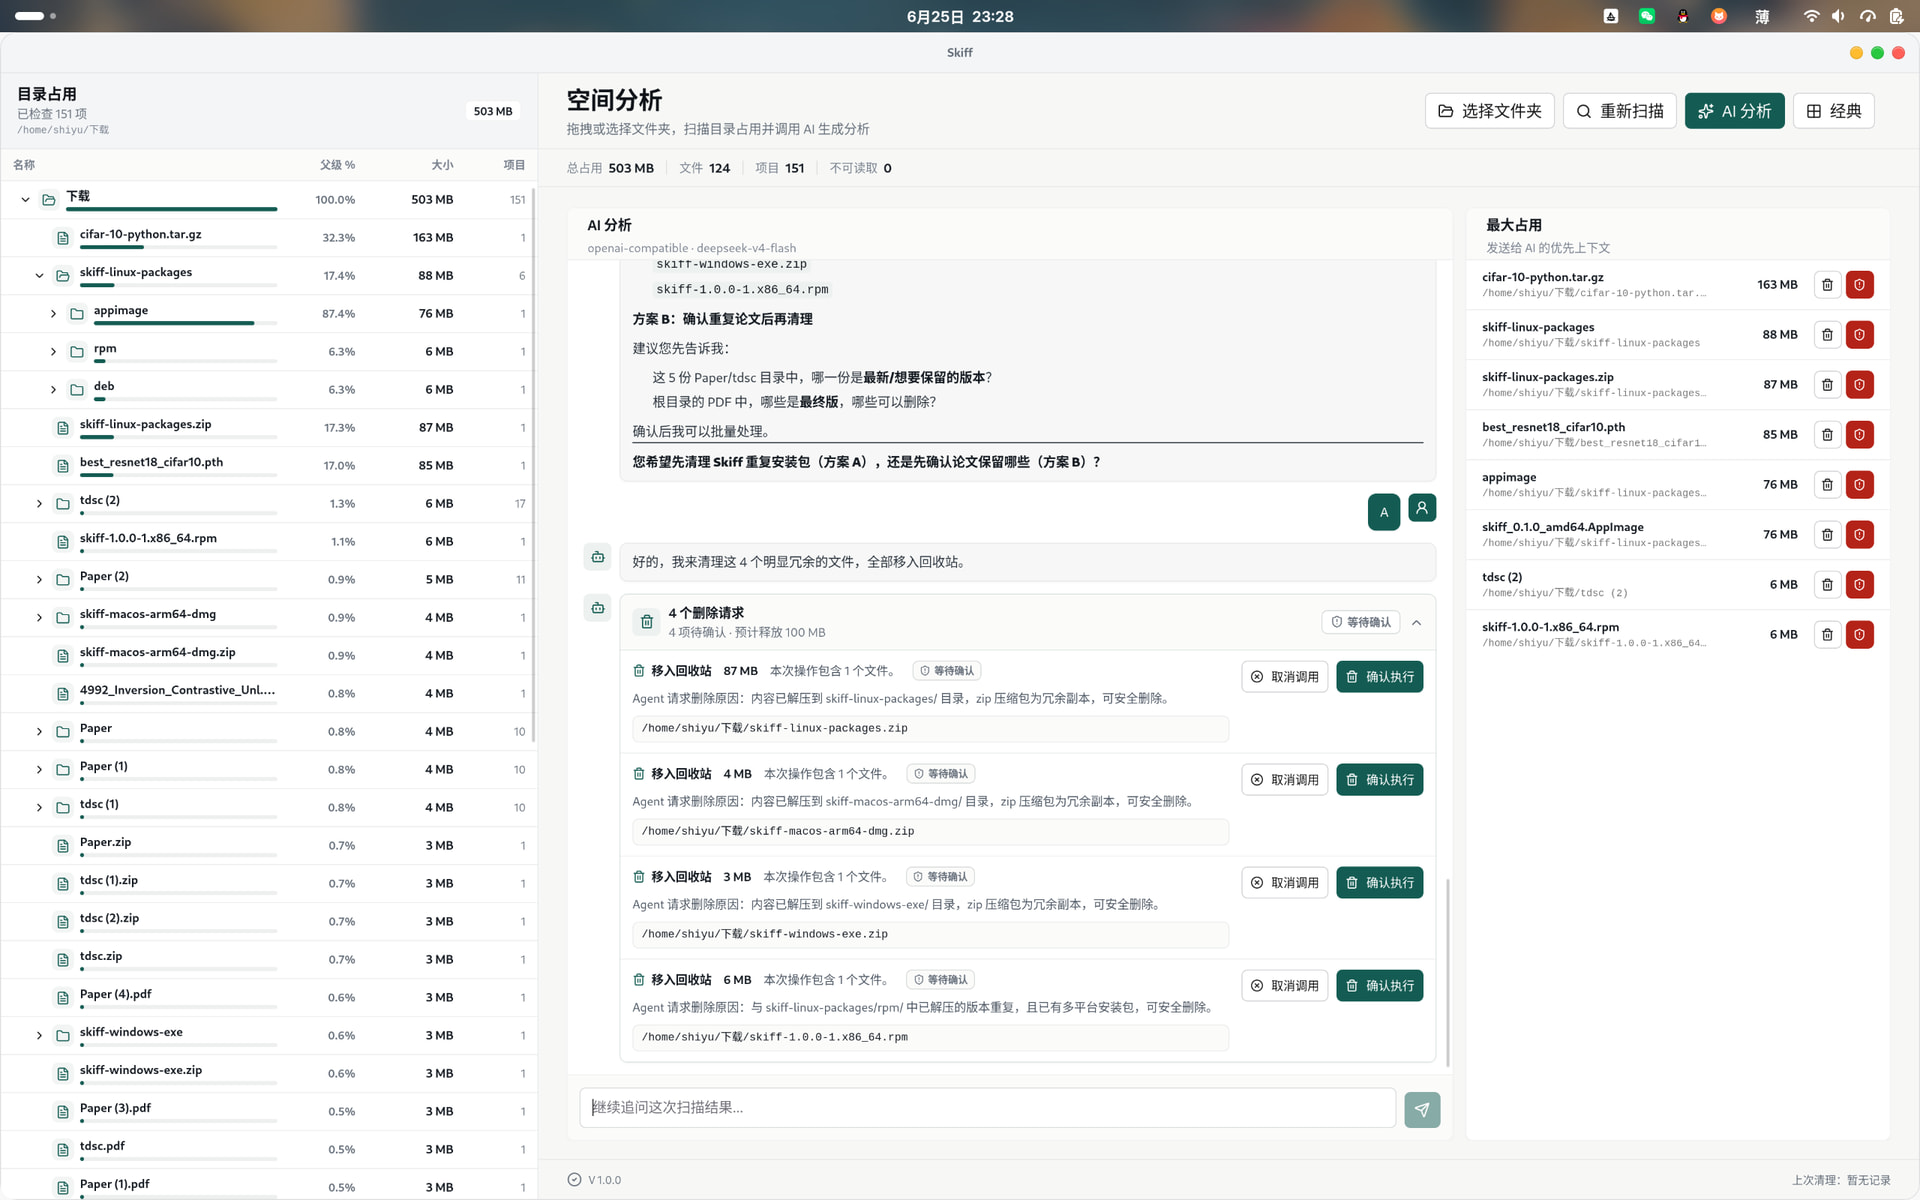Click trash icon for appimage in right panel

1827,485
